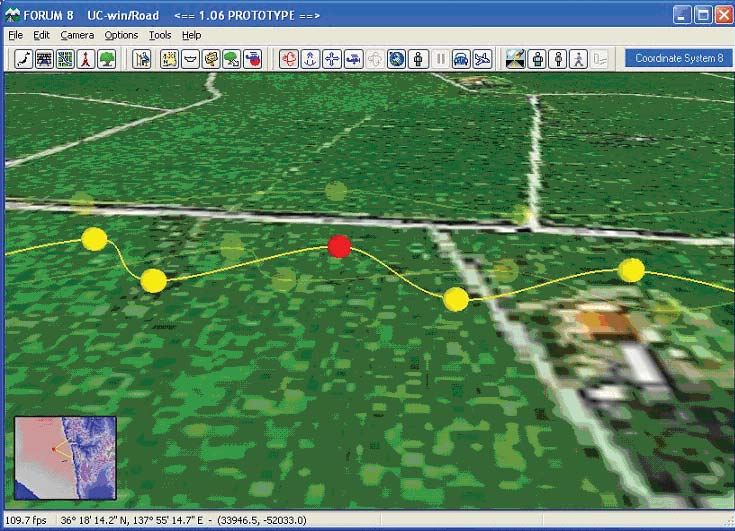Open the Edit menu
The image size is (735, 531).
point(41,35)
